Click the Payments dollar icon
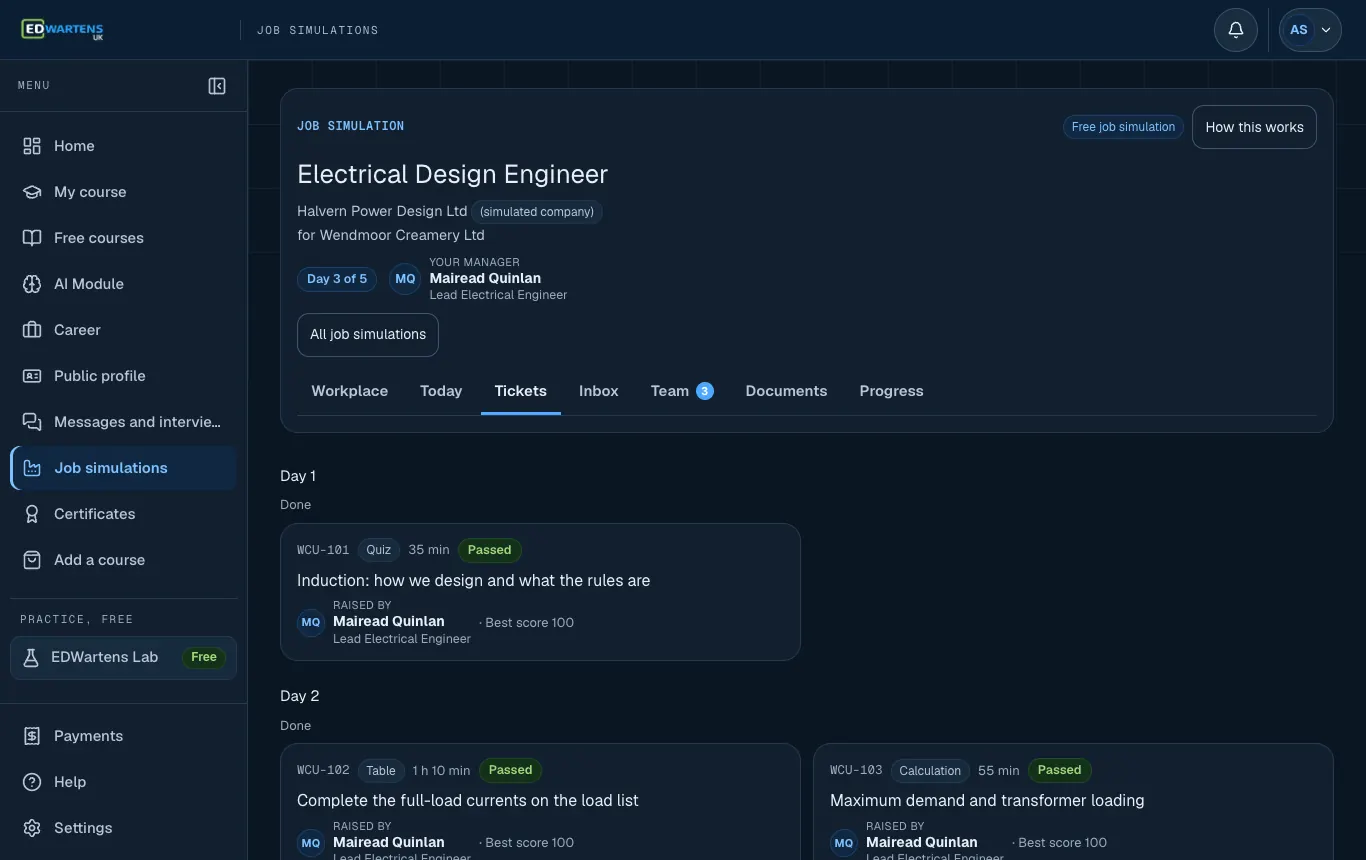 (x=32, y=736)
